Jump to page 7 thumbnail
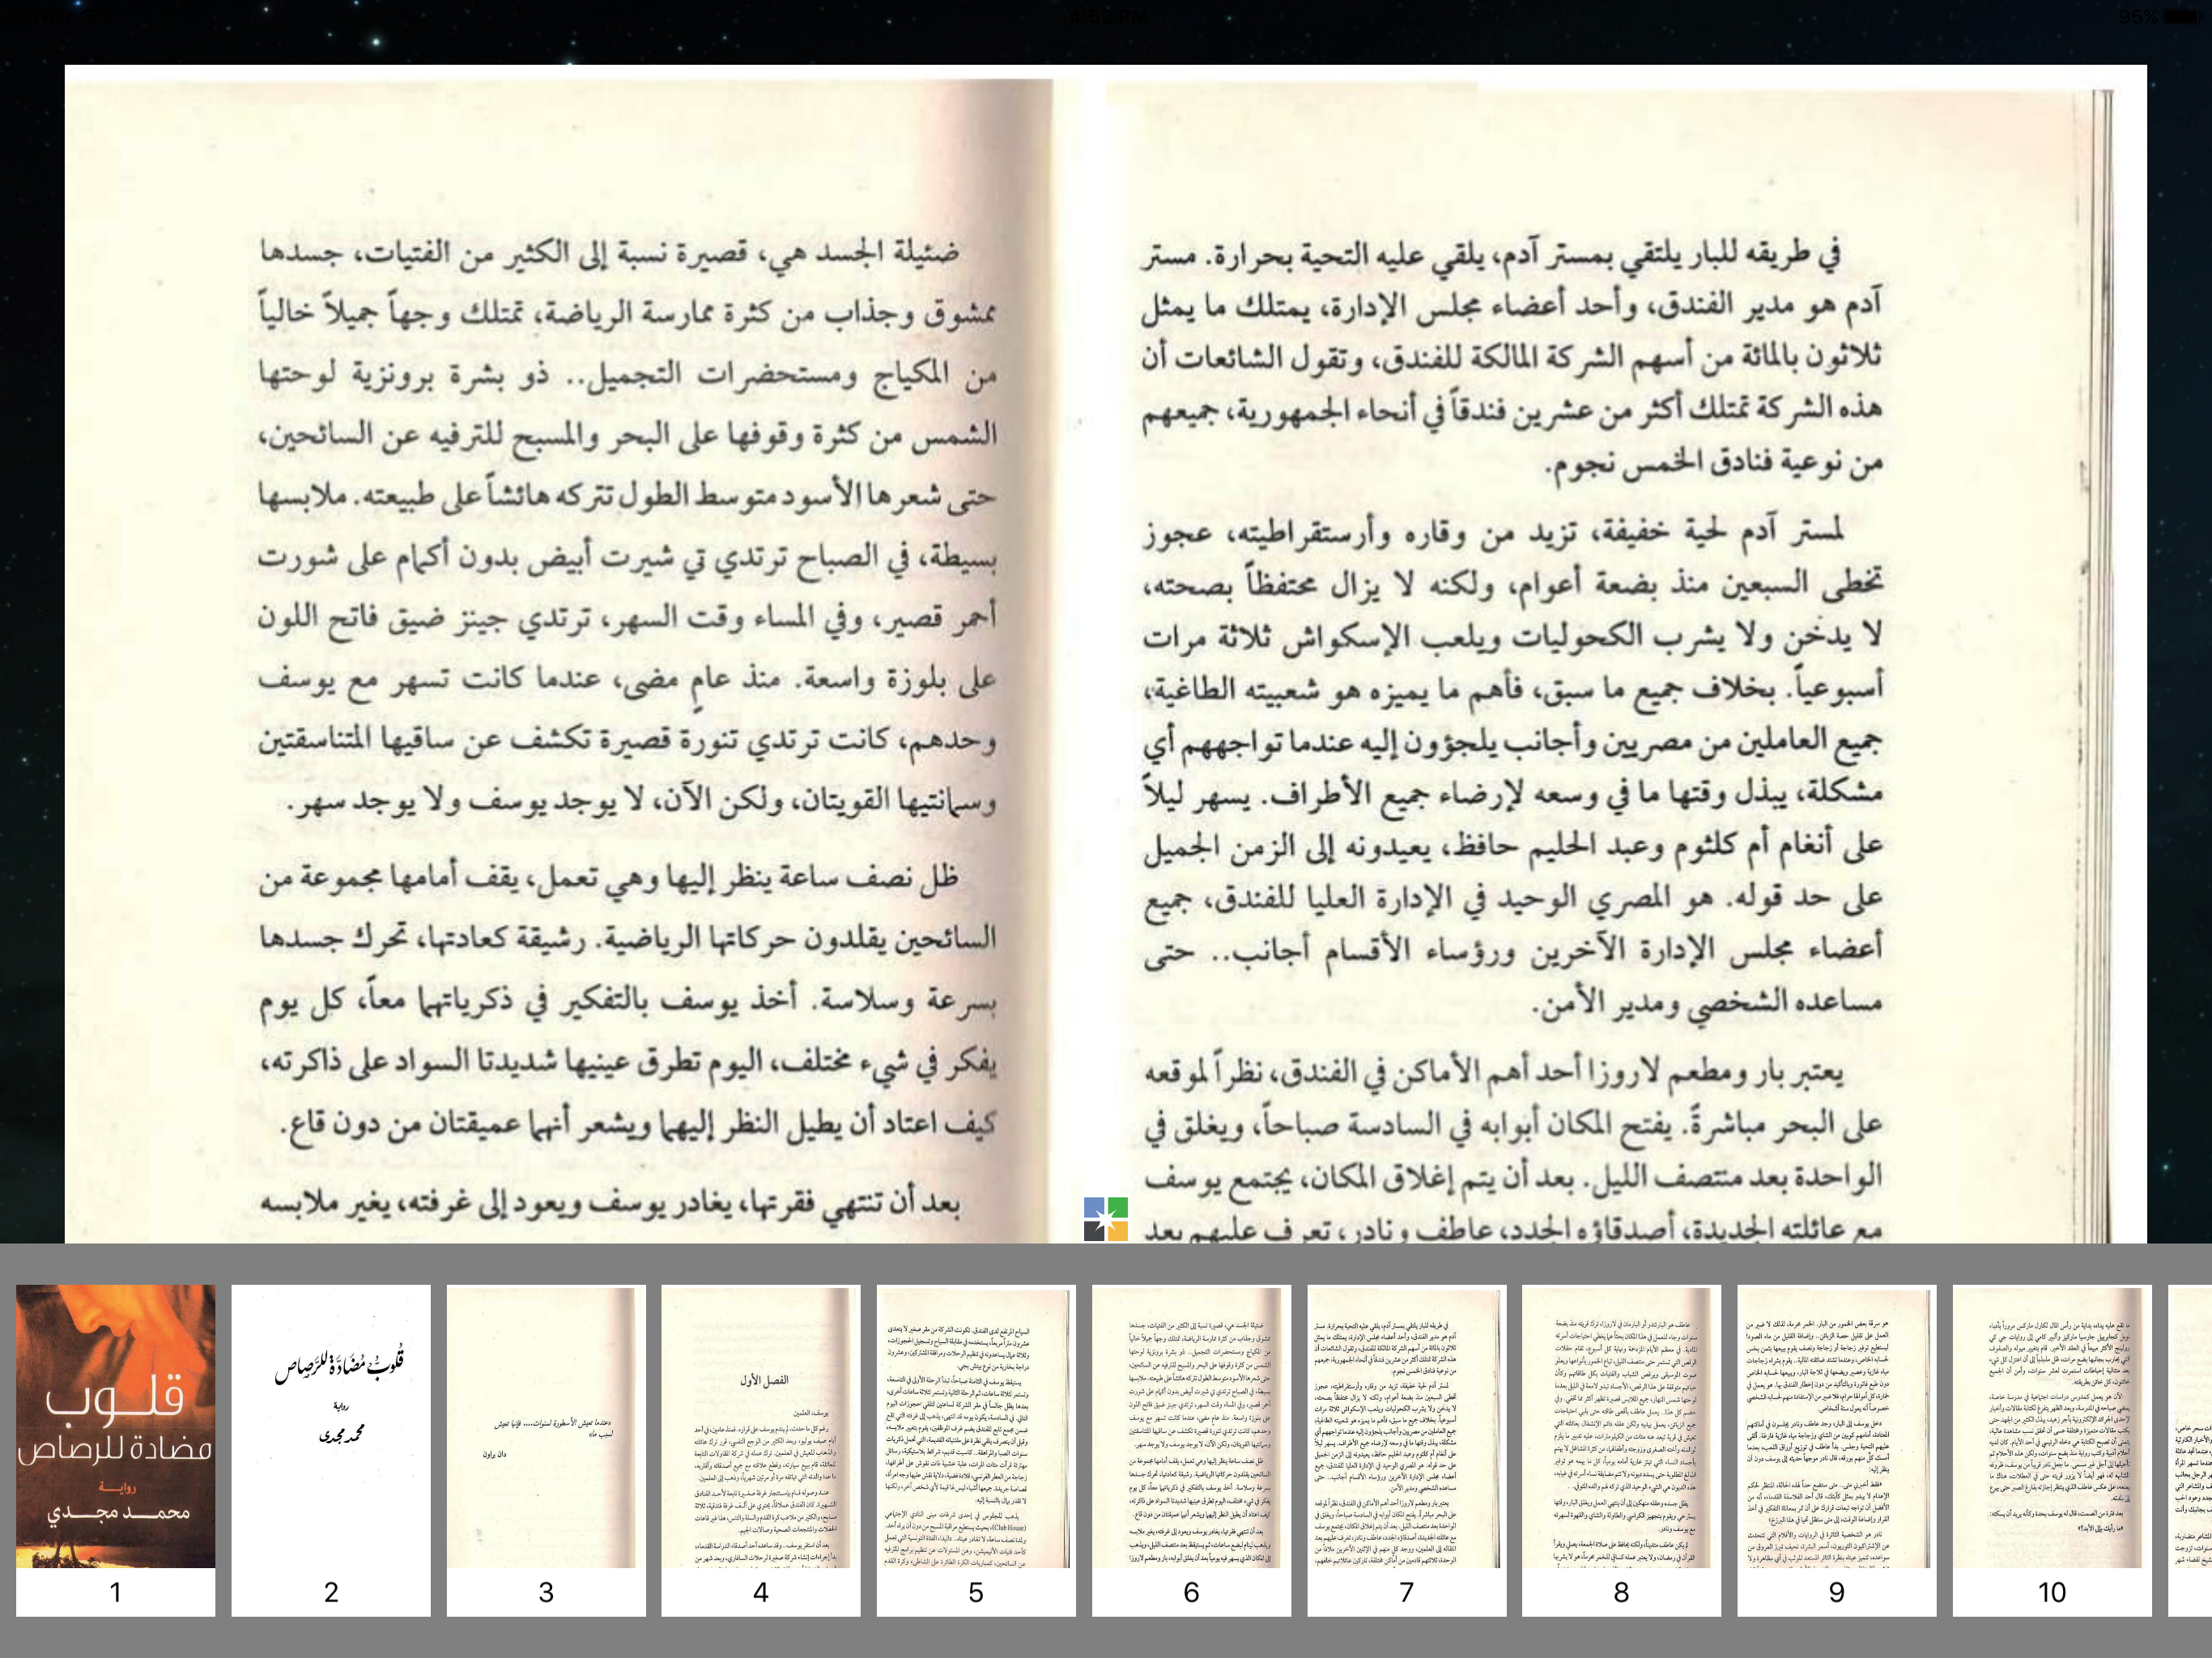This screenshot has height=1658, width=2212. tap(1407, 1448)
